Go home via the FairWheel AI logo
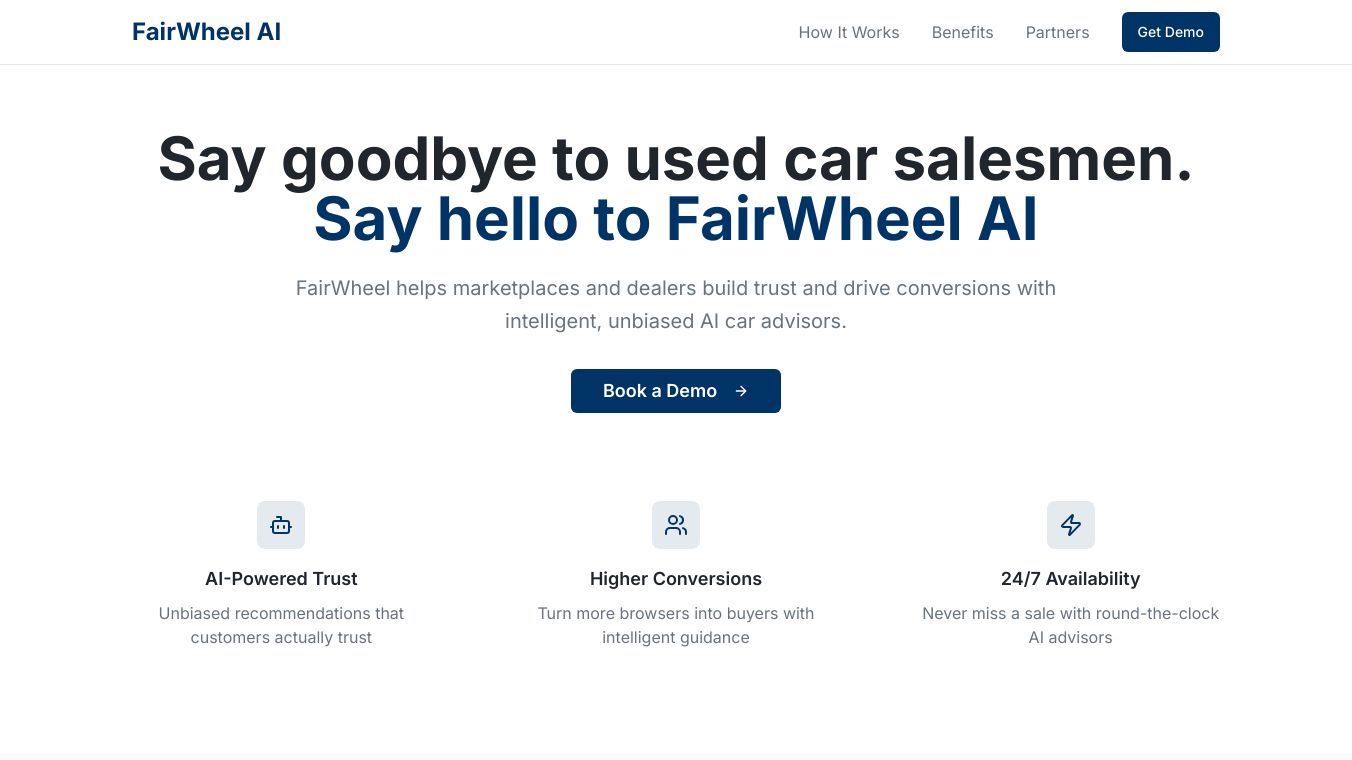Screen dimensions: 1352x760 (x=206, y=32)
